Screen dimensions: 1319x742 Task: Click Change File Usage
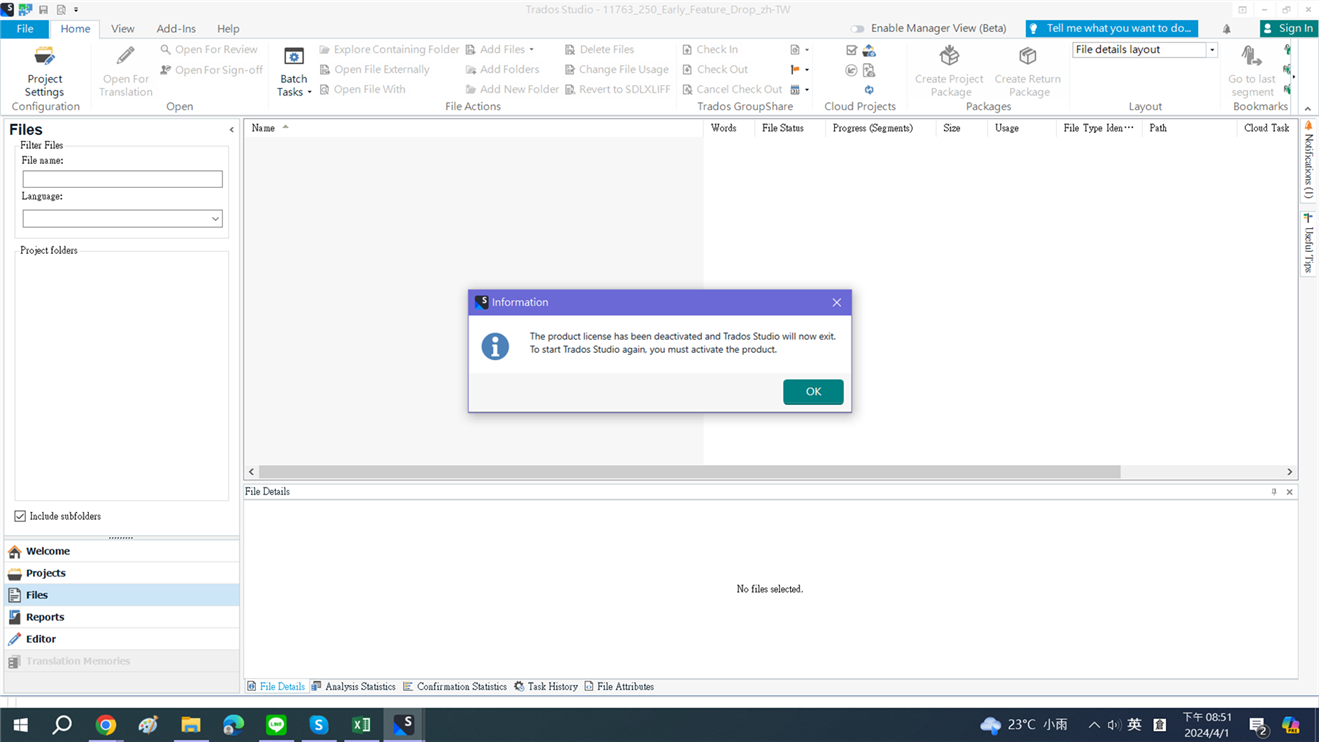616,69
